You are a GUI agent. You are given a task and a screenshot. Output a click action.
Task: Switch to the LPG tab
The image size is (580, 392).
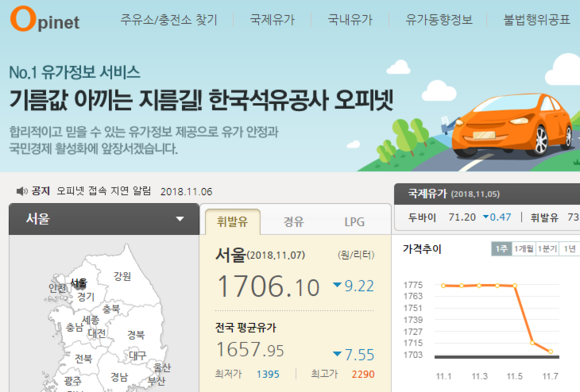click(354, 222)
